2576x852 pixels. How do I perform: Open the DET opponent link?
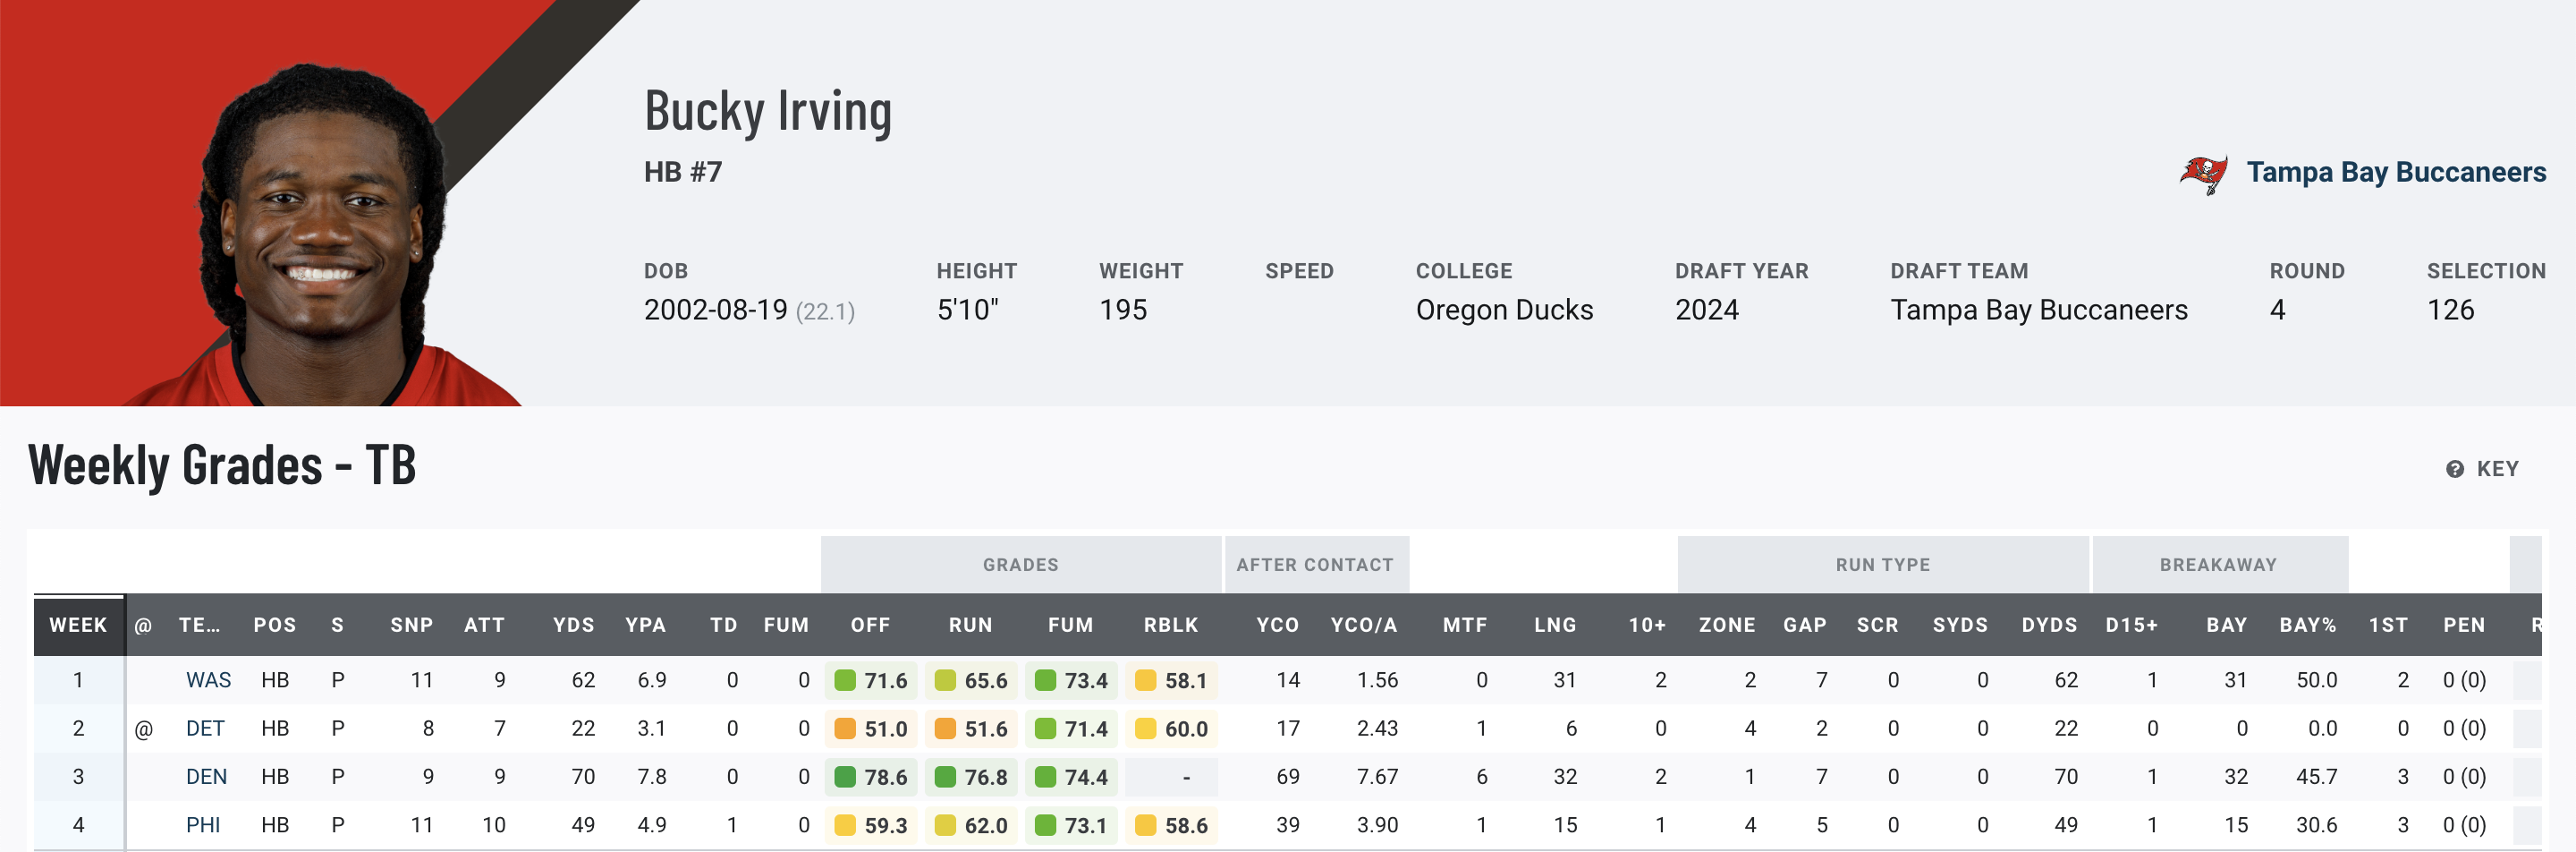pos(205,729)
